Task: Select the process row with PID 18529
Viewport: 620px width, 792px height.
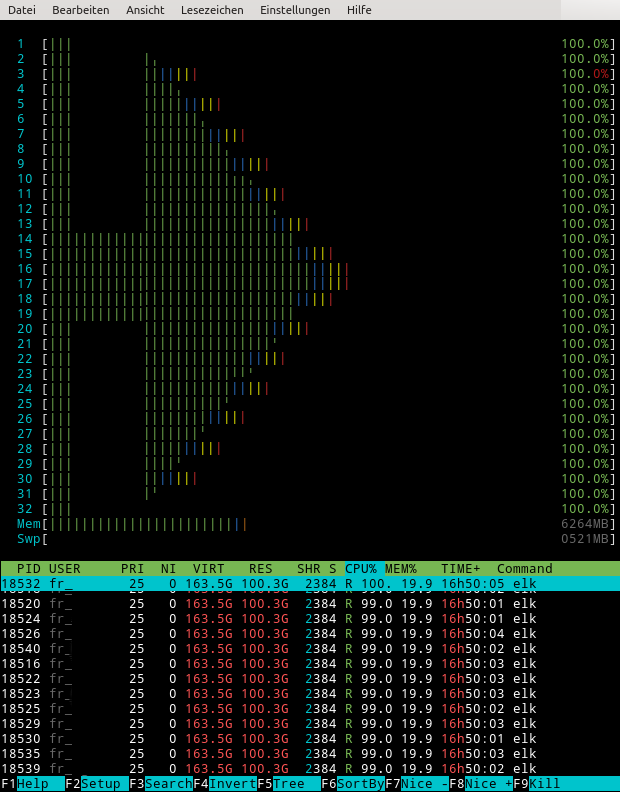Action: pos(300,723)
